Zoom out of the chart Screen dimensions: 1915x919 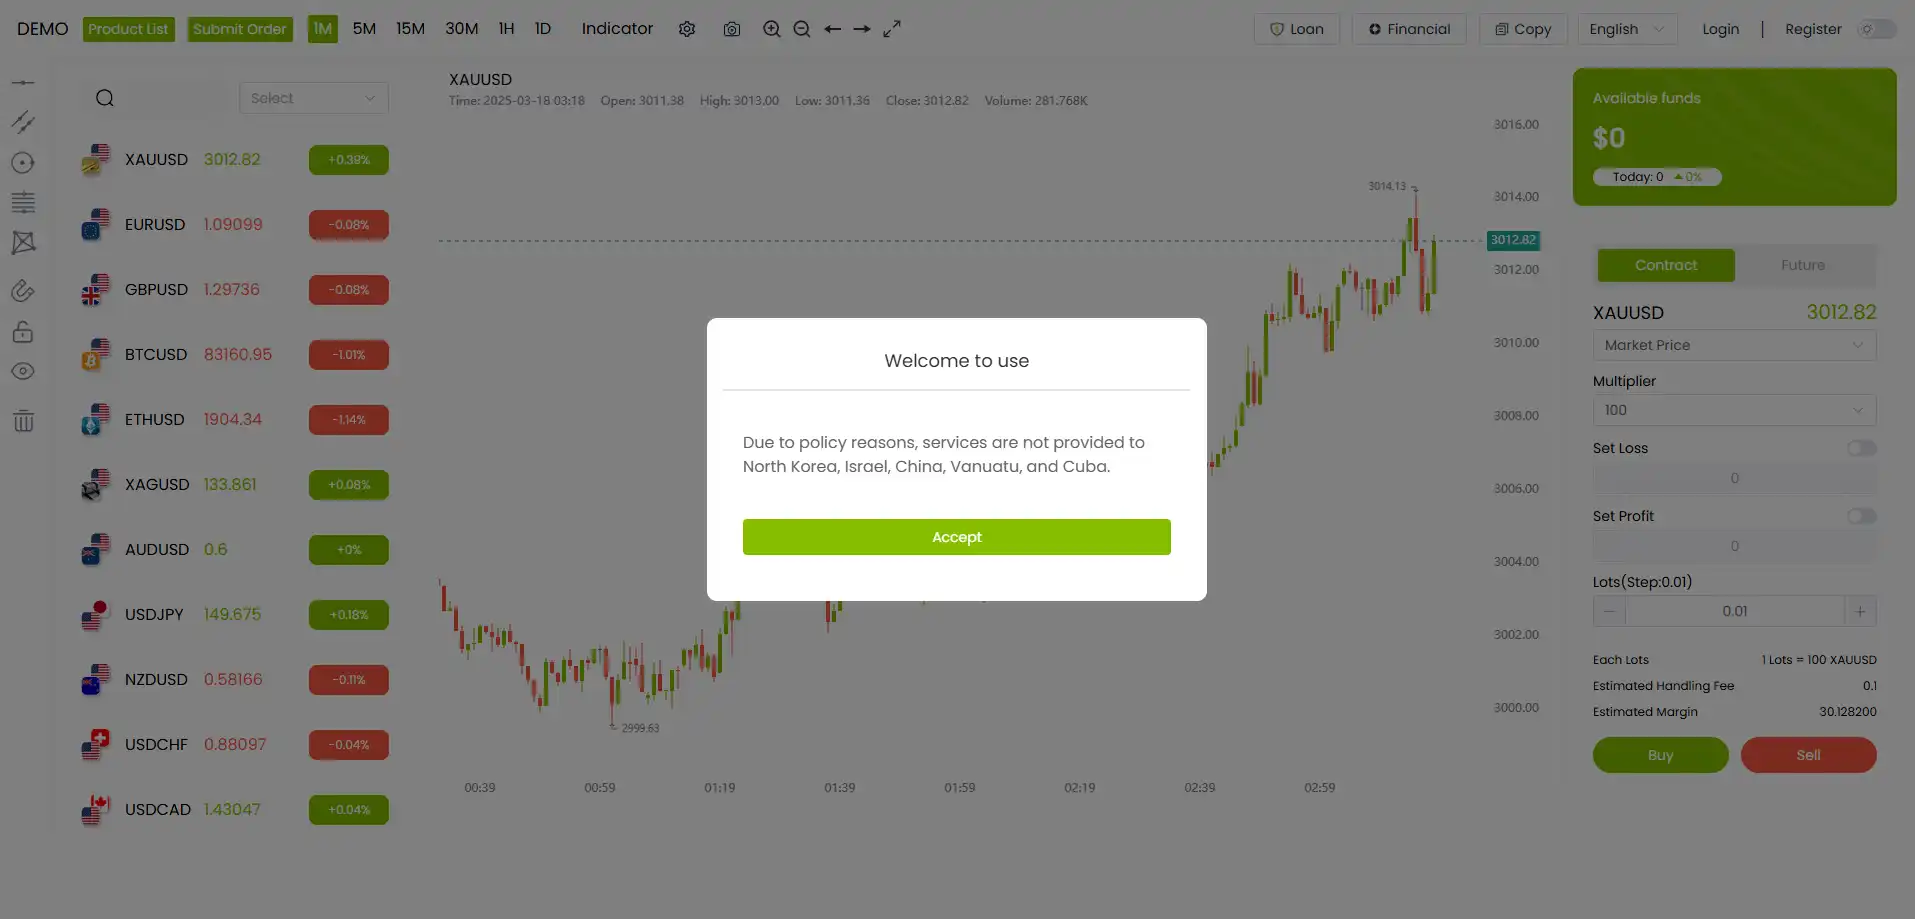[801, 29]
